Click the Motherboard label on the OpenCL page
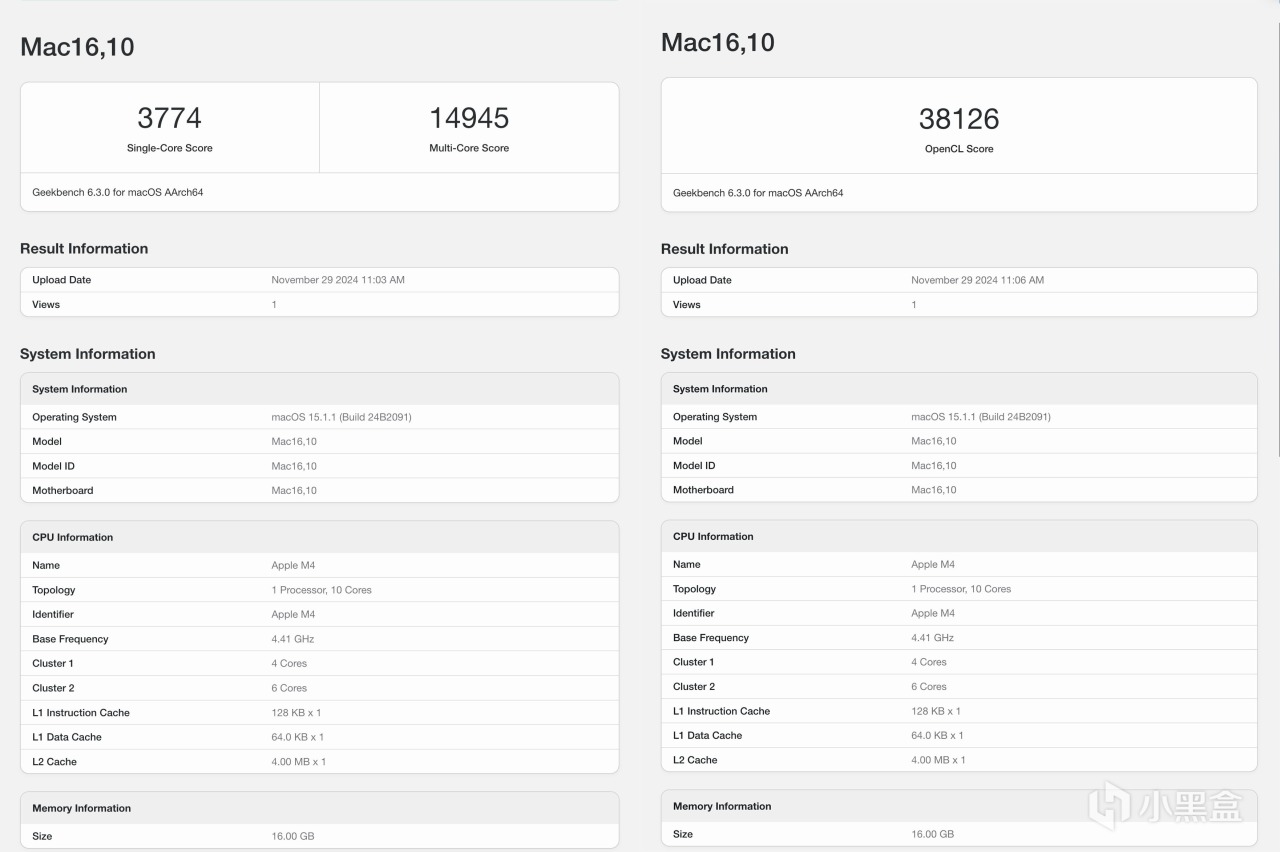 tap(703, 490)
